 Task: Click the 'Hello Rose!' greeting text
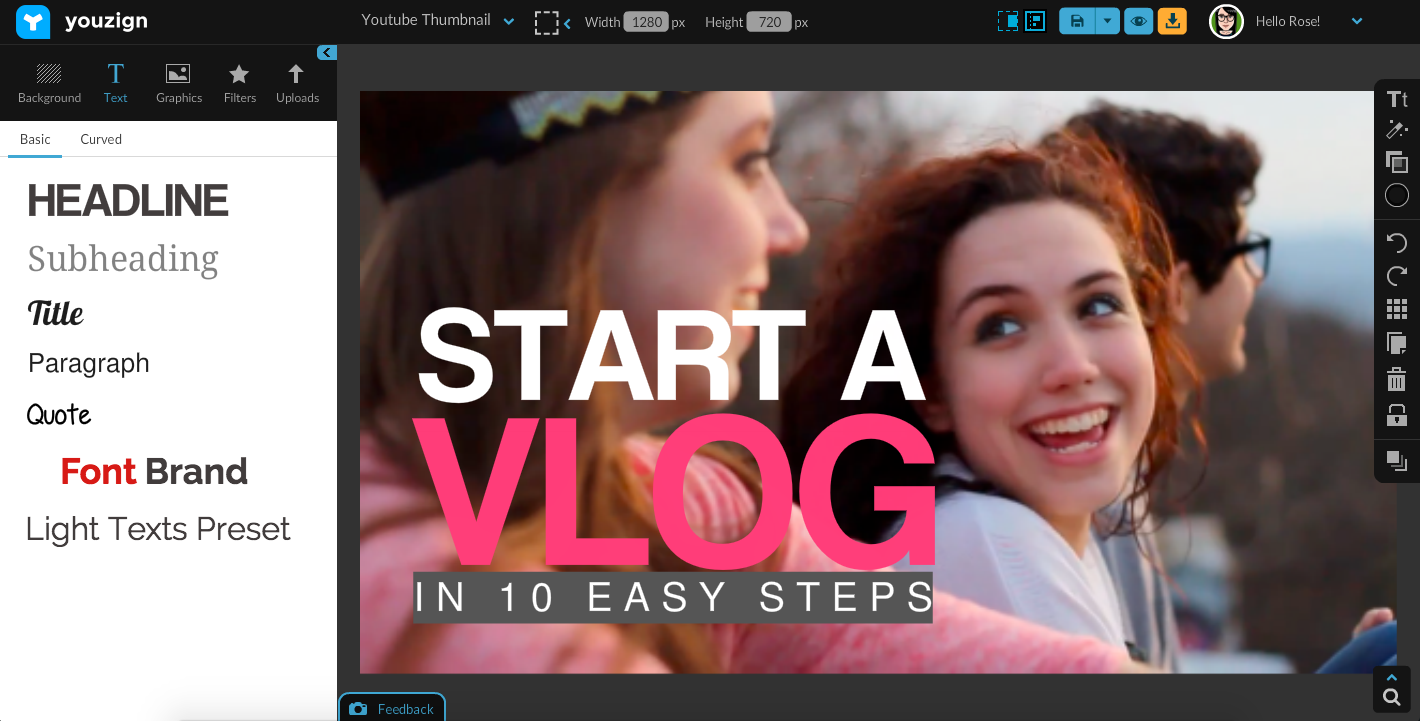point(1288,21)
